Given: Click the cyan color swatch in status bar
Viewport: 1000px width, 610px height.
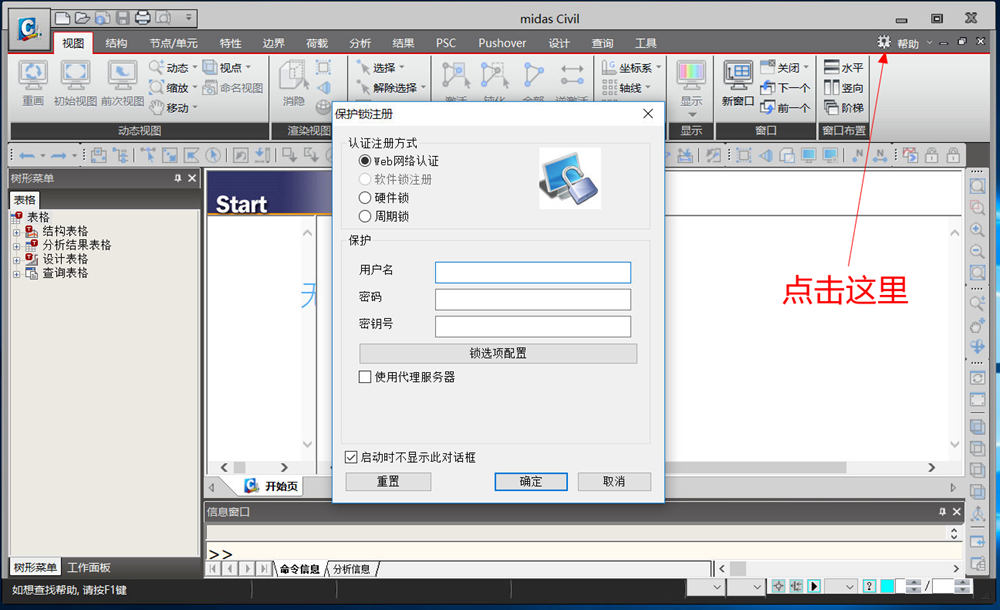Looking at the screenshot, I should (x=886, y=586).
